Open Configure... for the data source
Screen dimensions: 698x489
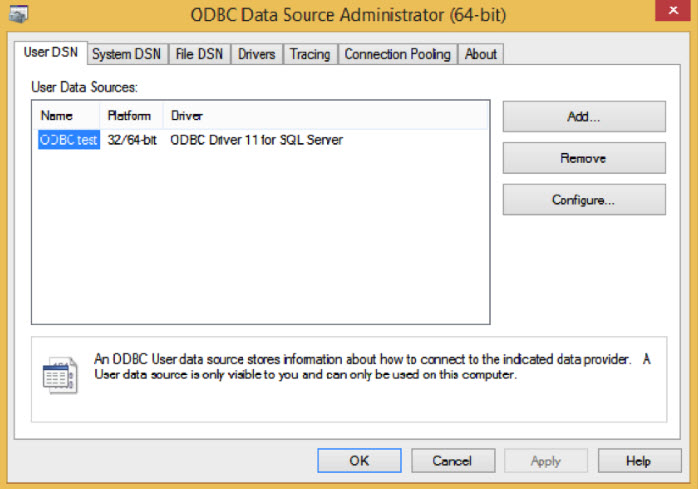point(584,200)
